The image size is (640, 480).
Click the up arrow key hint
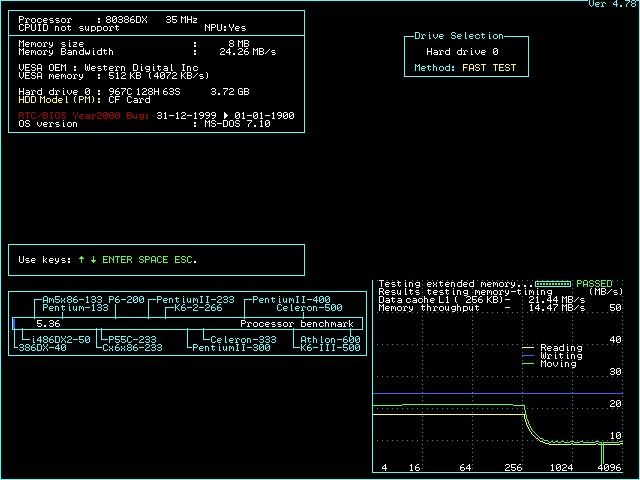tap(81, 260)
